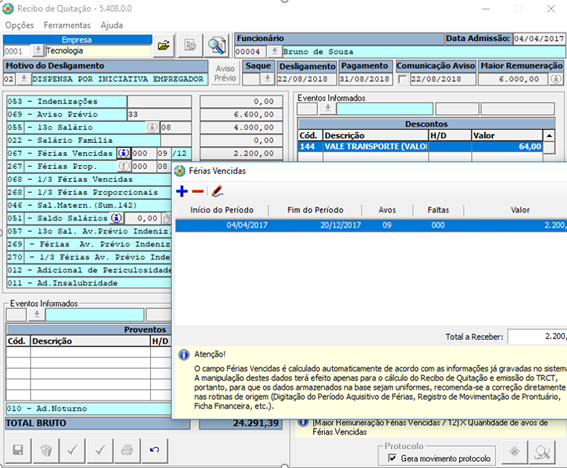Click the magnifier search document icon
Image resolution: width=567 pixels, height=468 pixels.
point(217,46)
